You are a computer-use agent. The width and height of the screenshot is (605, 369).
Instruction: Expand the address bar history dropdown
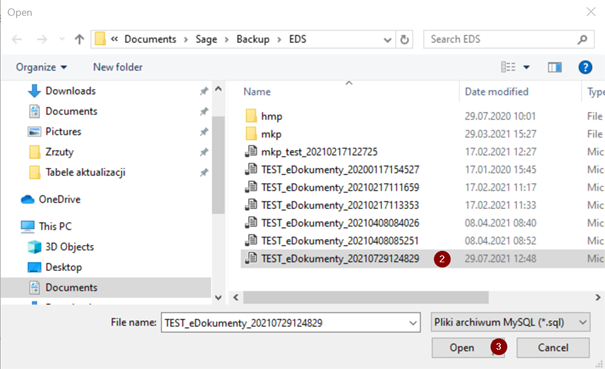pos(387,40)
